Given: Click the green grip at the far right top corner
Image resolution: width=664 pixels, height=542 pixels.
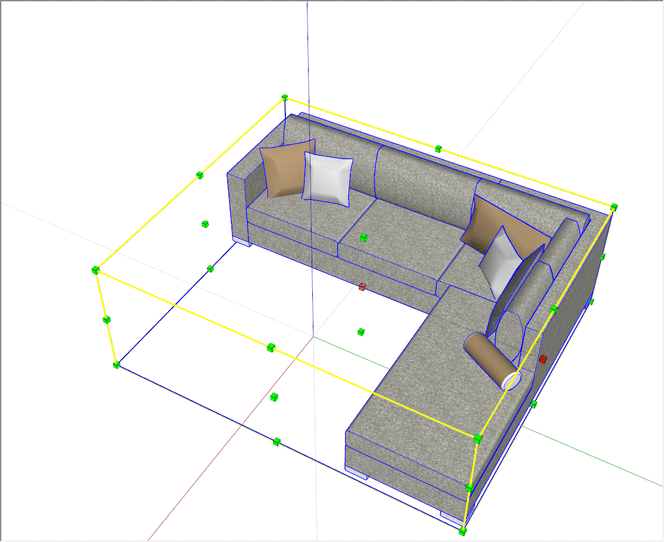Looking at the screenshot, I should (x=615, y=208).
